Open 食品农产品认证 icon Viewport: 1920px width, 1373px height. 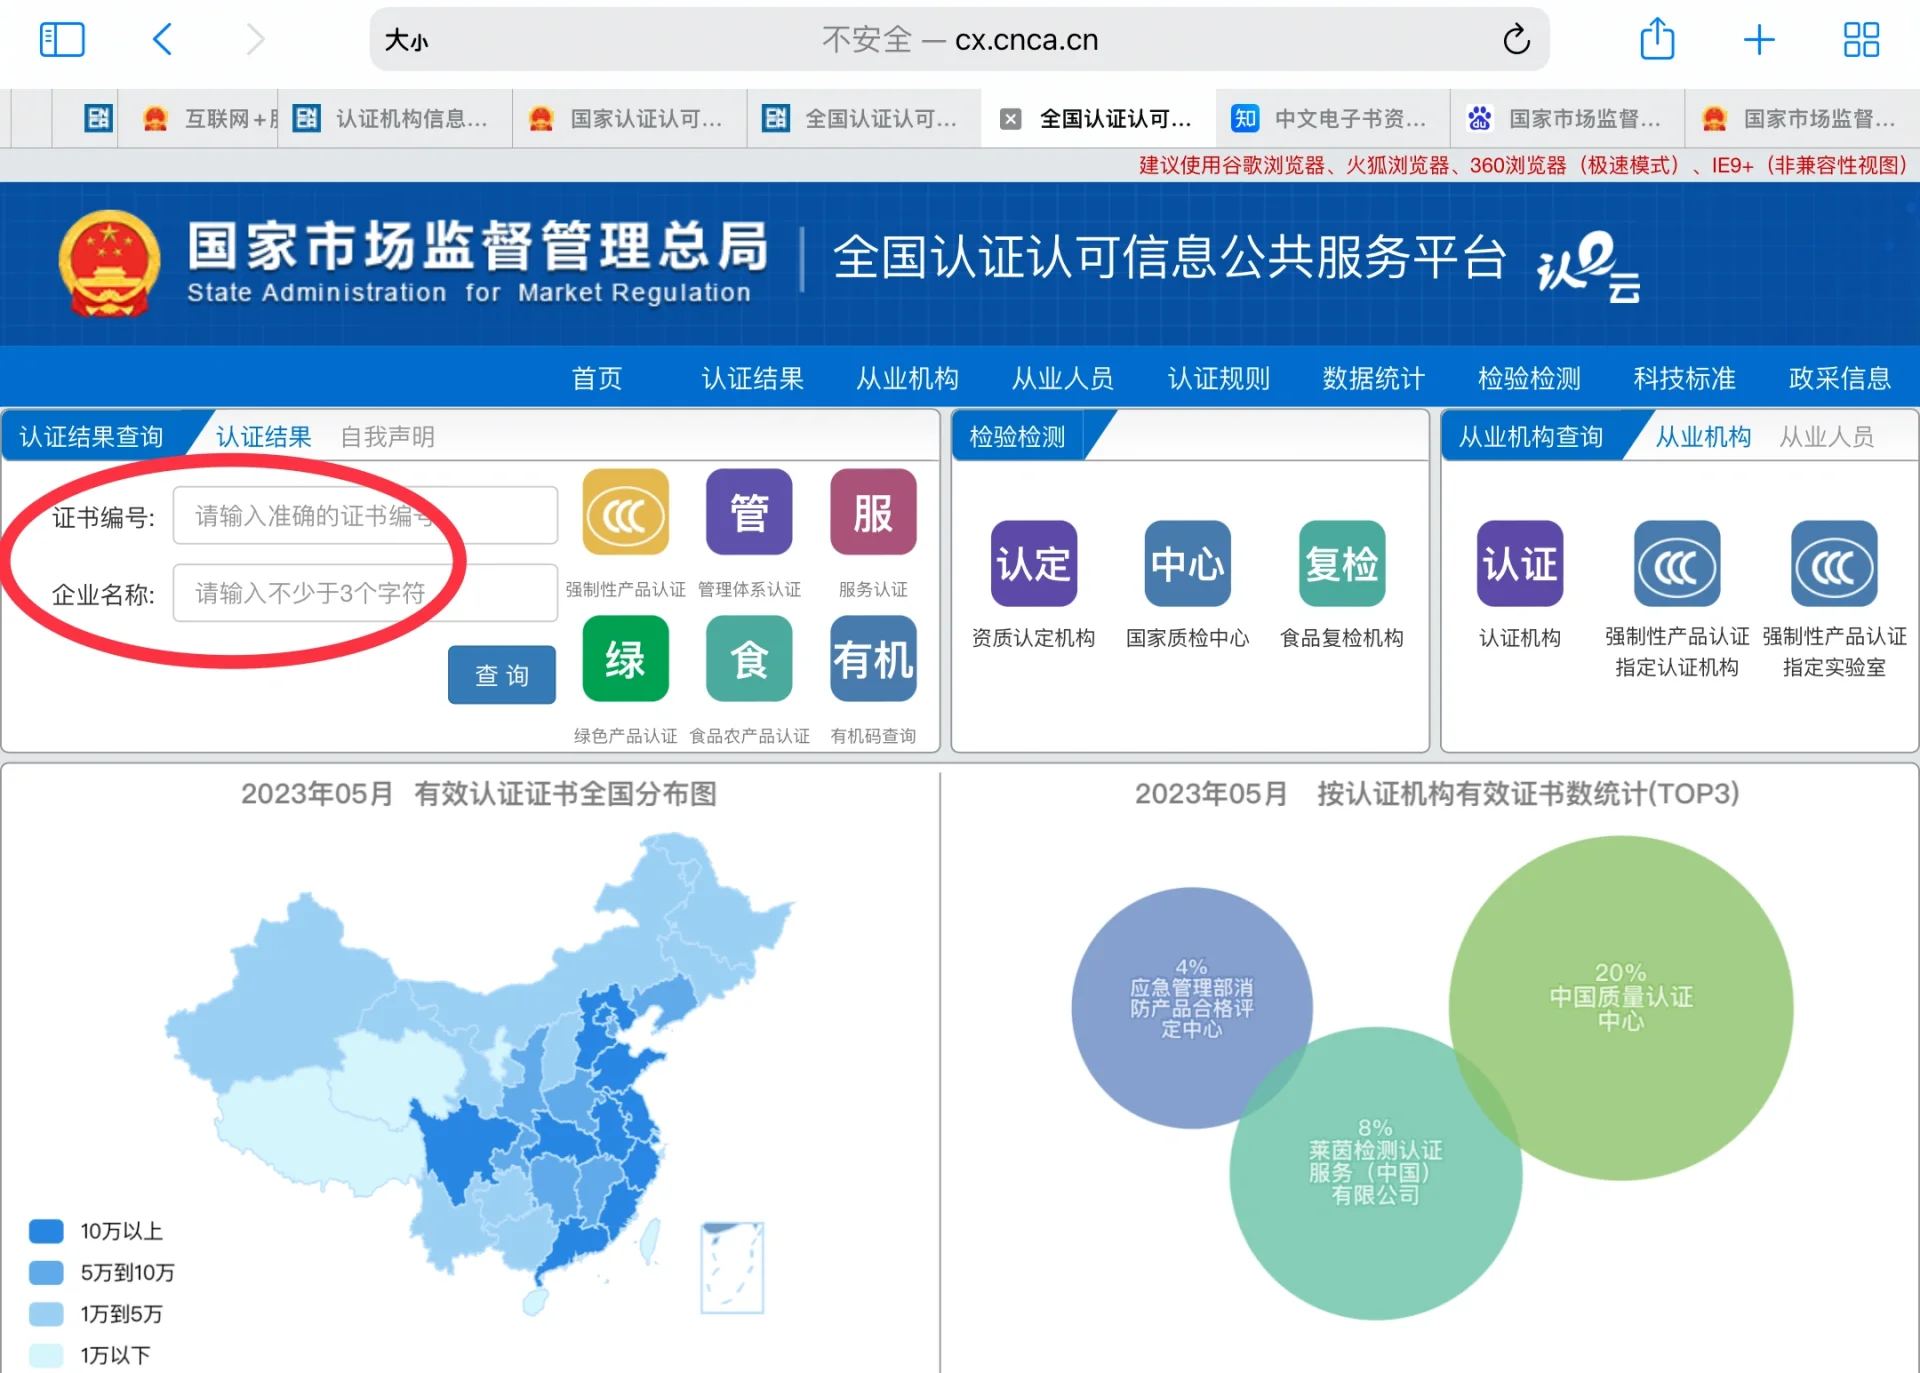coord(749,659)
